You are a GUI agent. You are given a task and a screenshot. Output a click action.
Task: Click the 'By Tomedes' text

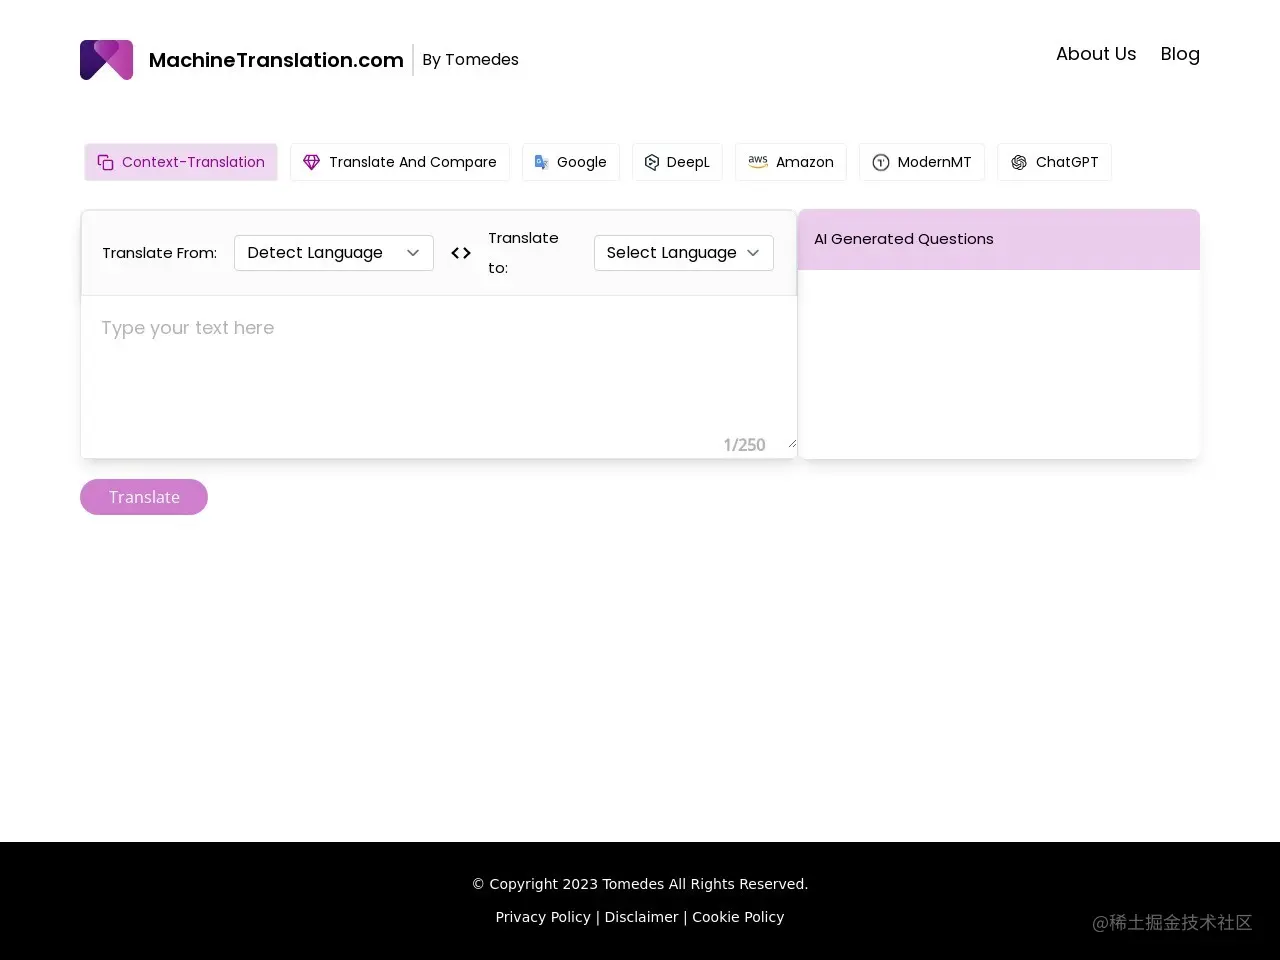pos(470,60)
